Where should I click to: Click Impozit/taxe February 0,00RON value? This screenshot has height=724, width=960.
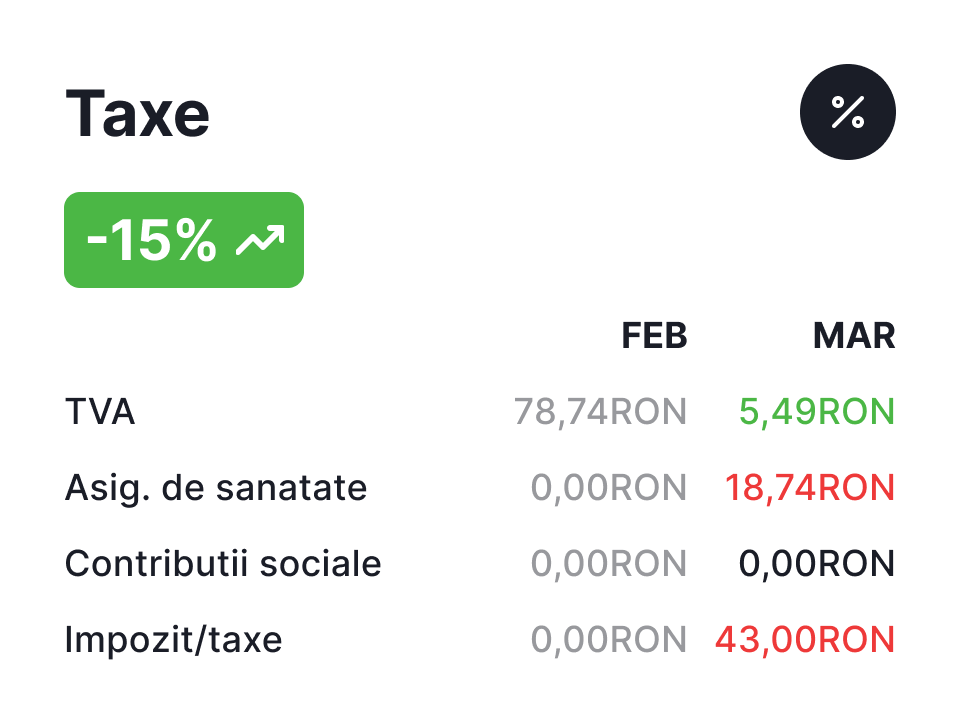click(608, 640)
